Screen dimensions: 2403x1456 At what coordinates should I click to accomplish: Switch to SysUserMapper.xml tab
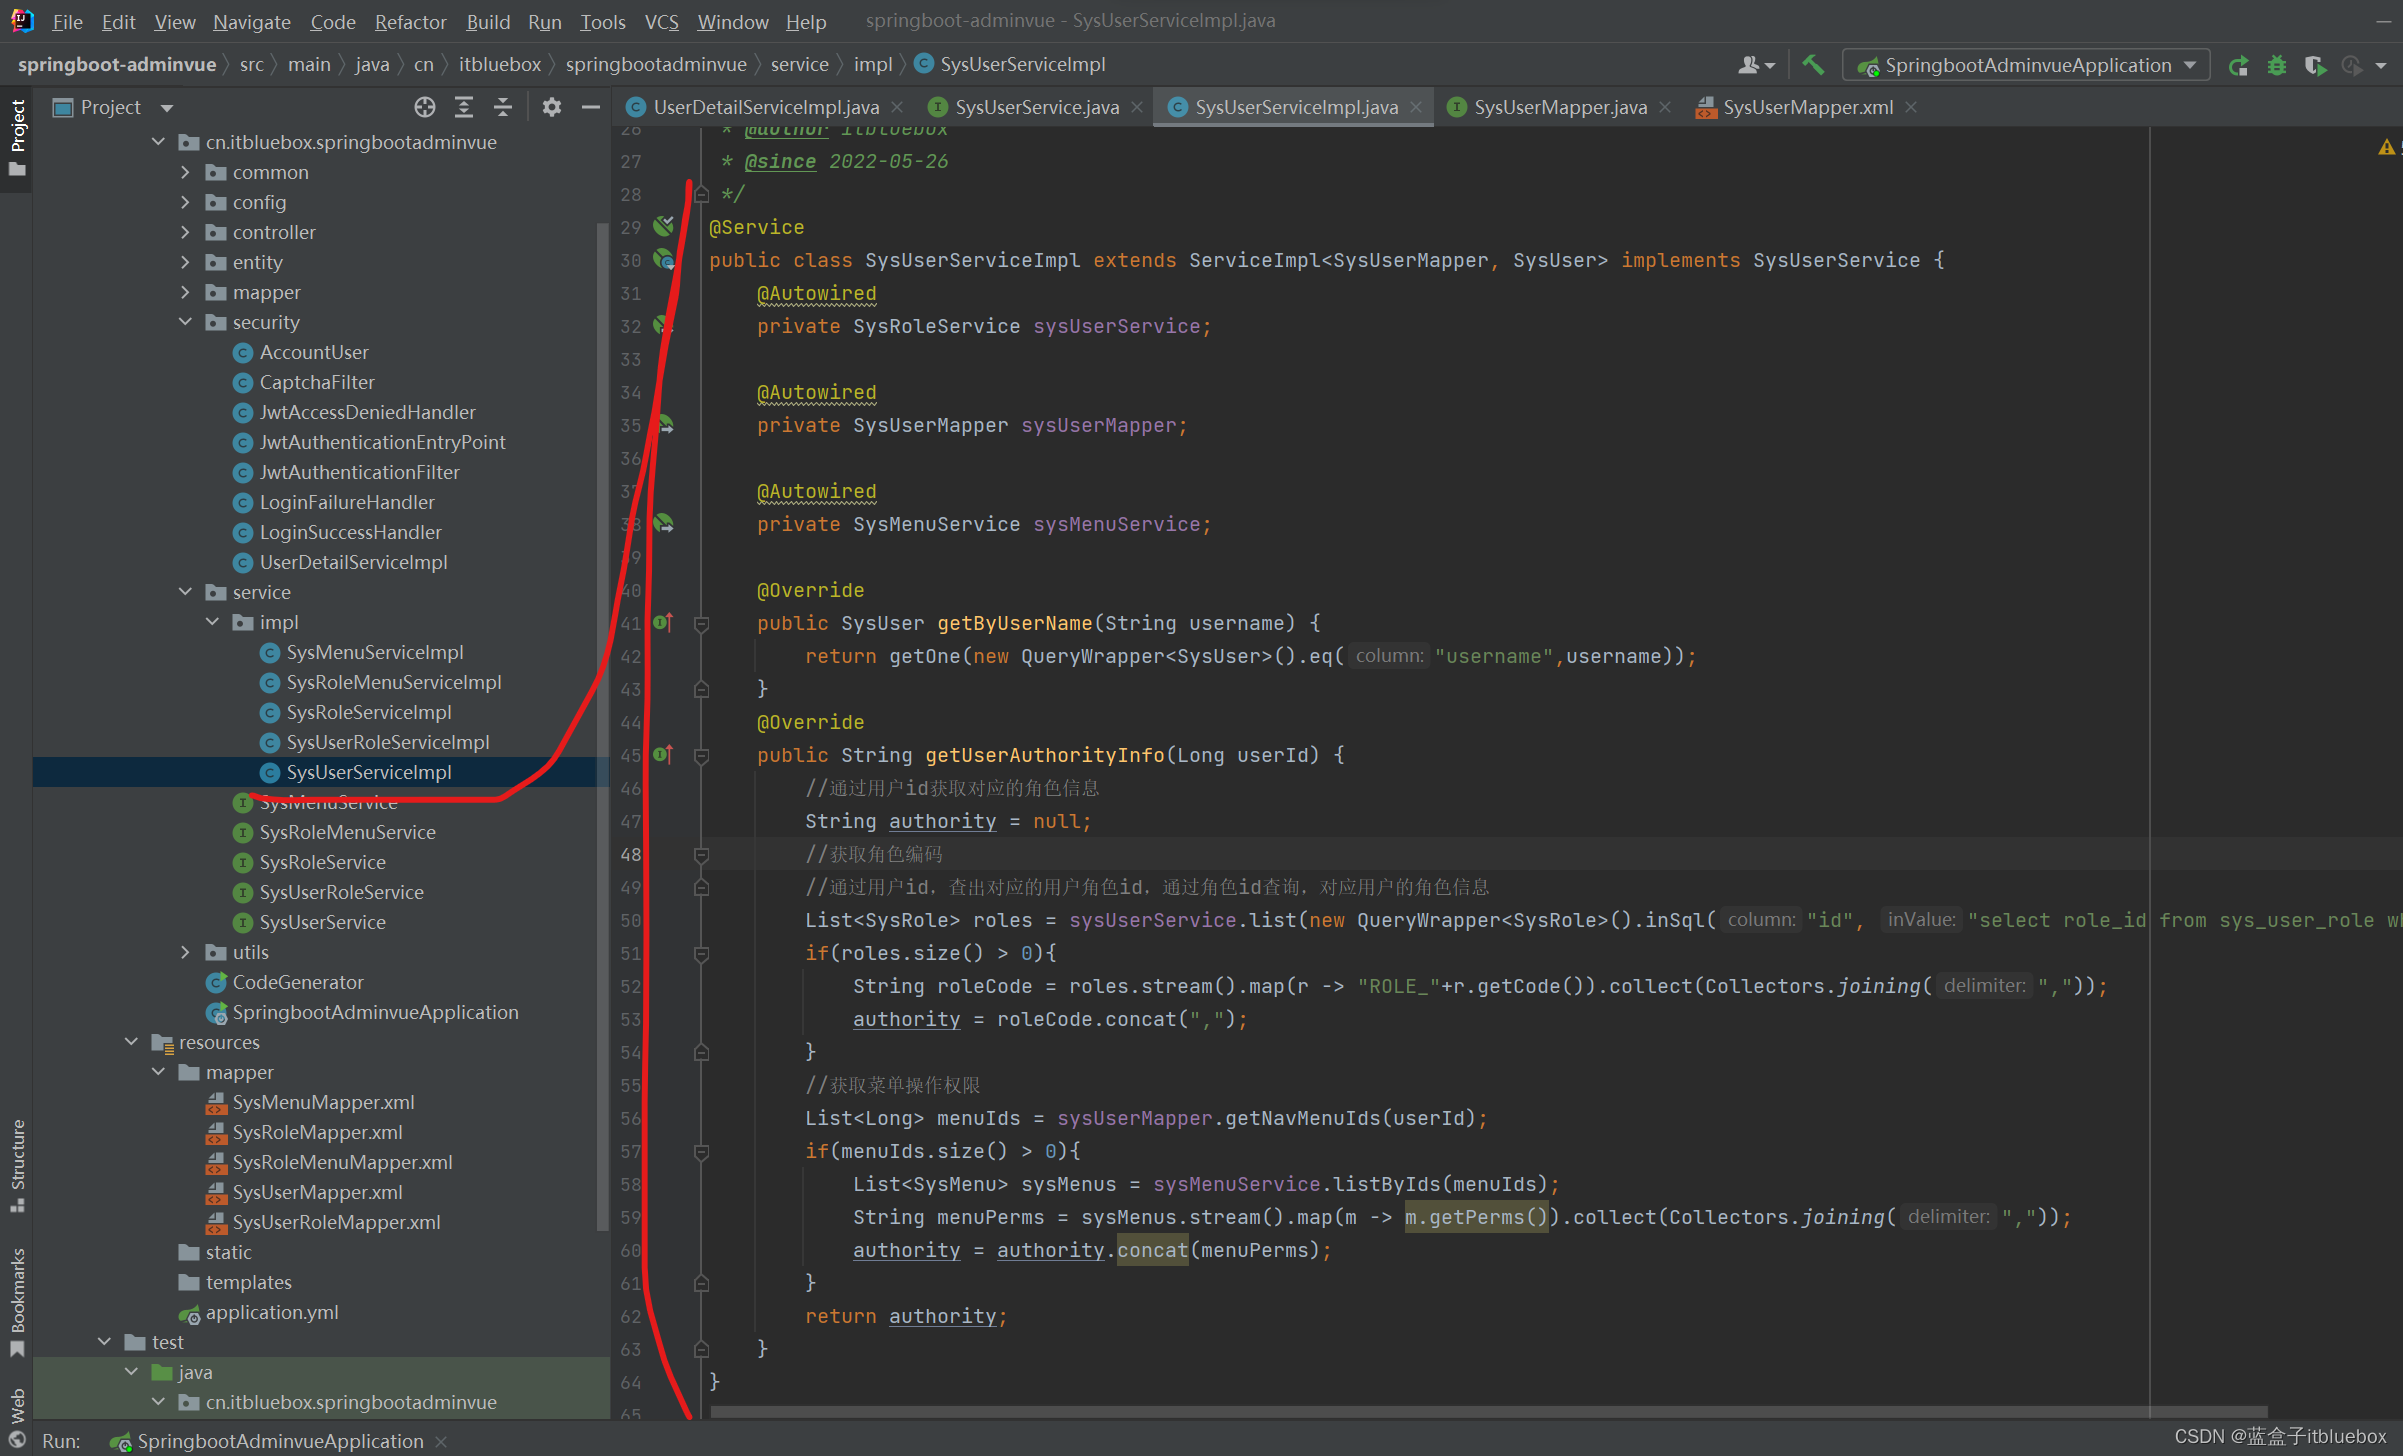click(1806, 107)
